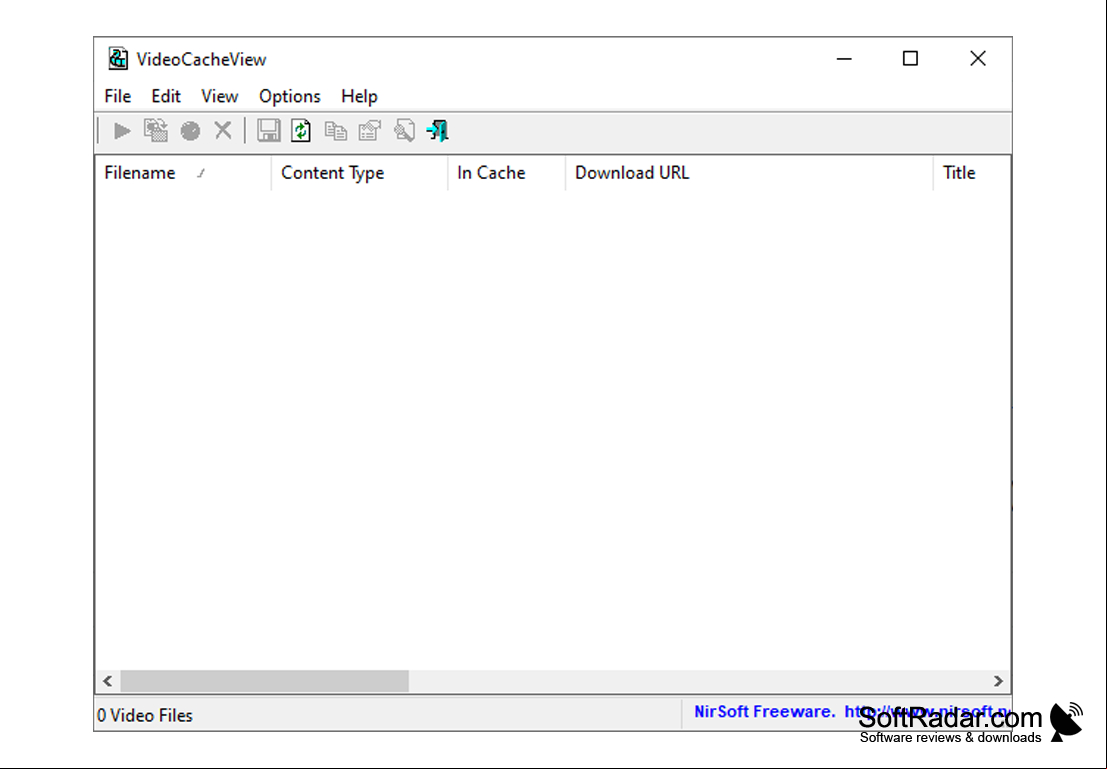Sort by the Filename column header
Viewport: 1107px width, 769px height.
(183, 173)
